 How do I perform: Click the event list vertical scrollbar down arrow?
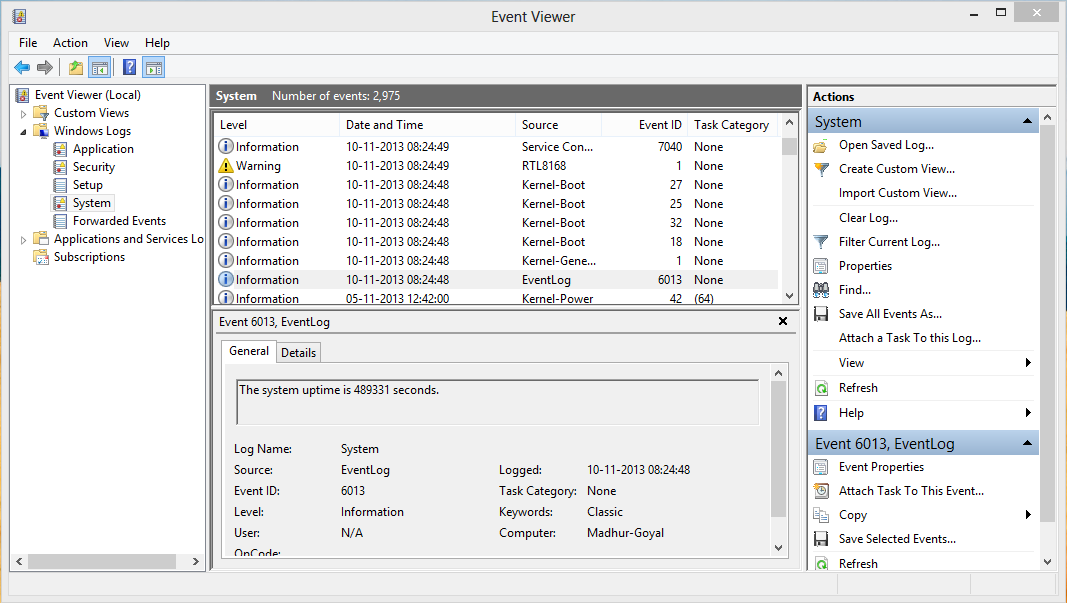pyautogui.click(x=789, y=296)
